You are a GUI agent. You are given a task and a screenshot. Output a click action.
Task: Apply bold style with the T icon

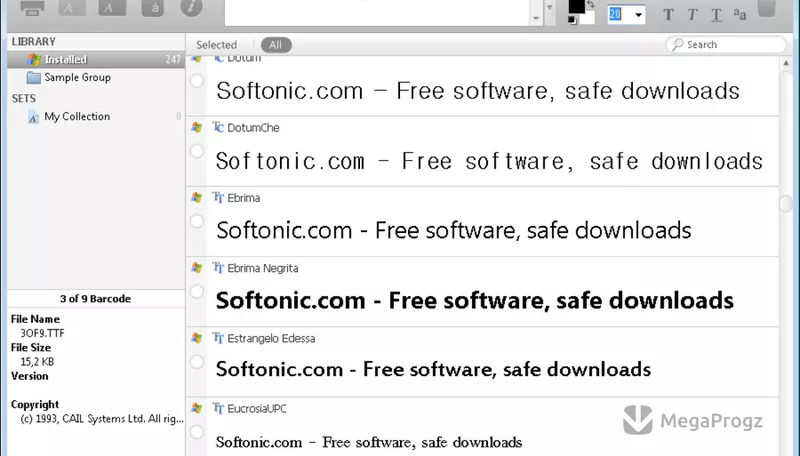point(668,14)
